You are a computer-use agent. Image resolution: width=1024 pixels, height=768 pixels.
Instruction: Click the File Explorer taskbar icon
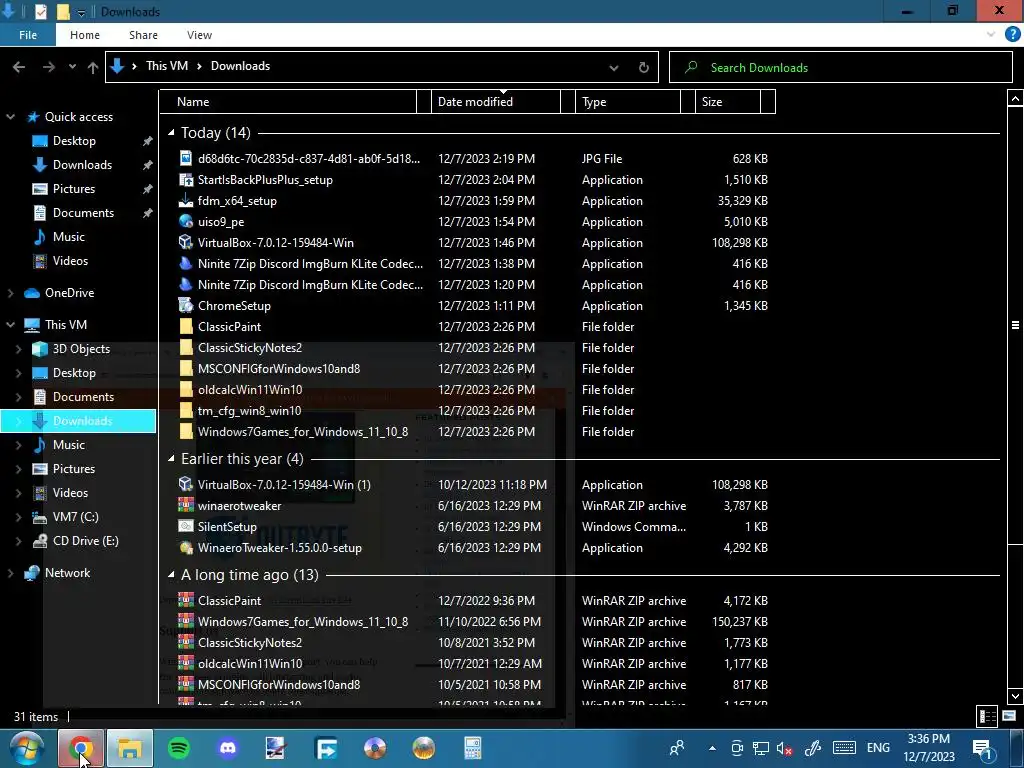[x=130, y=748]
